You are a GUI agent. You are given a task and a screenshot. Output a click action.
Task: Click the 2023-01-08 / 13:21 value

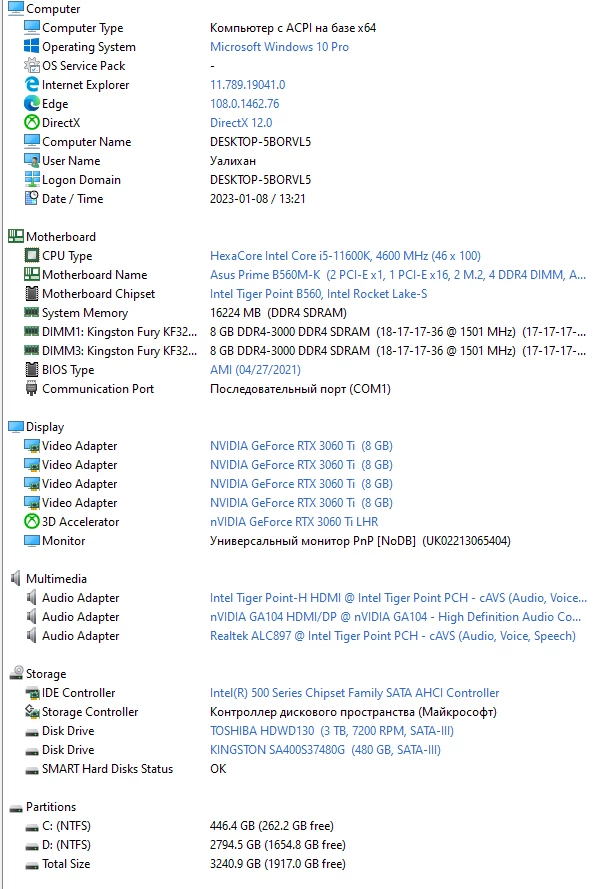coord(257,198)
